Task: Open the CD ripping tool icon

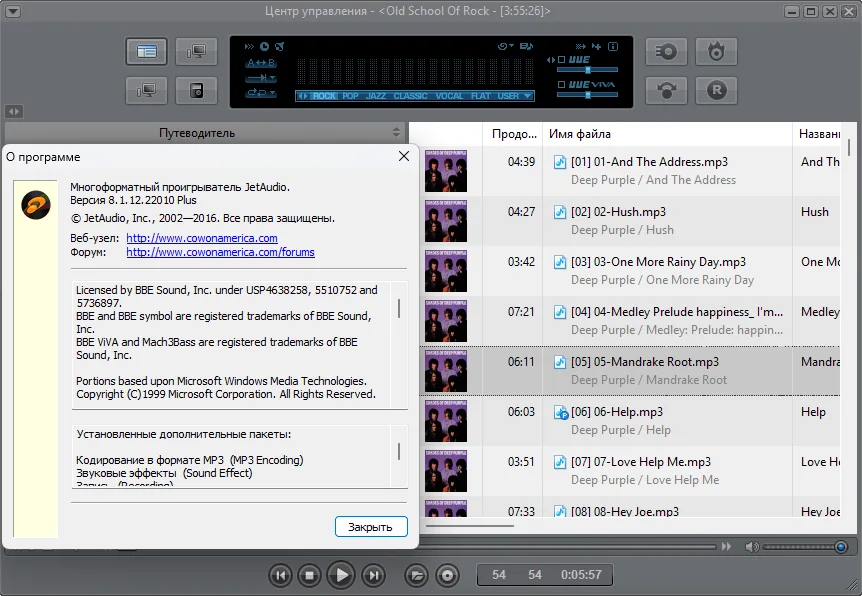Action: (666, 52)
